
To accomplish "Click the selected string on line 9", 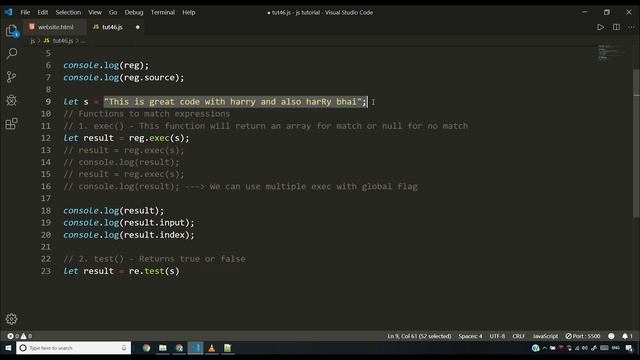I will 236,102.
